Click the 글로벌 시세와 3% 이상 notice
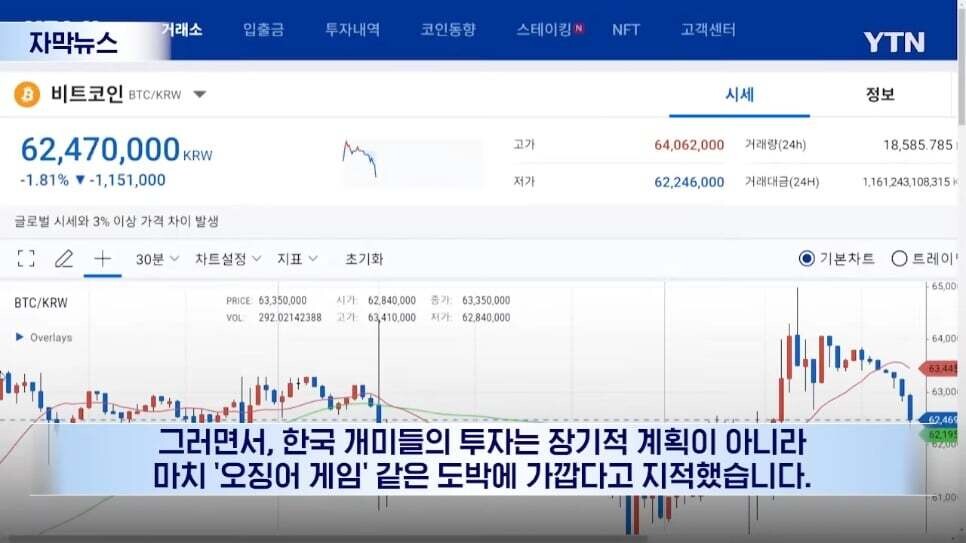 click(116, 221)
